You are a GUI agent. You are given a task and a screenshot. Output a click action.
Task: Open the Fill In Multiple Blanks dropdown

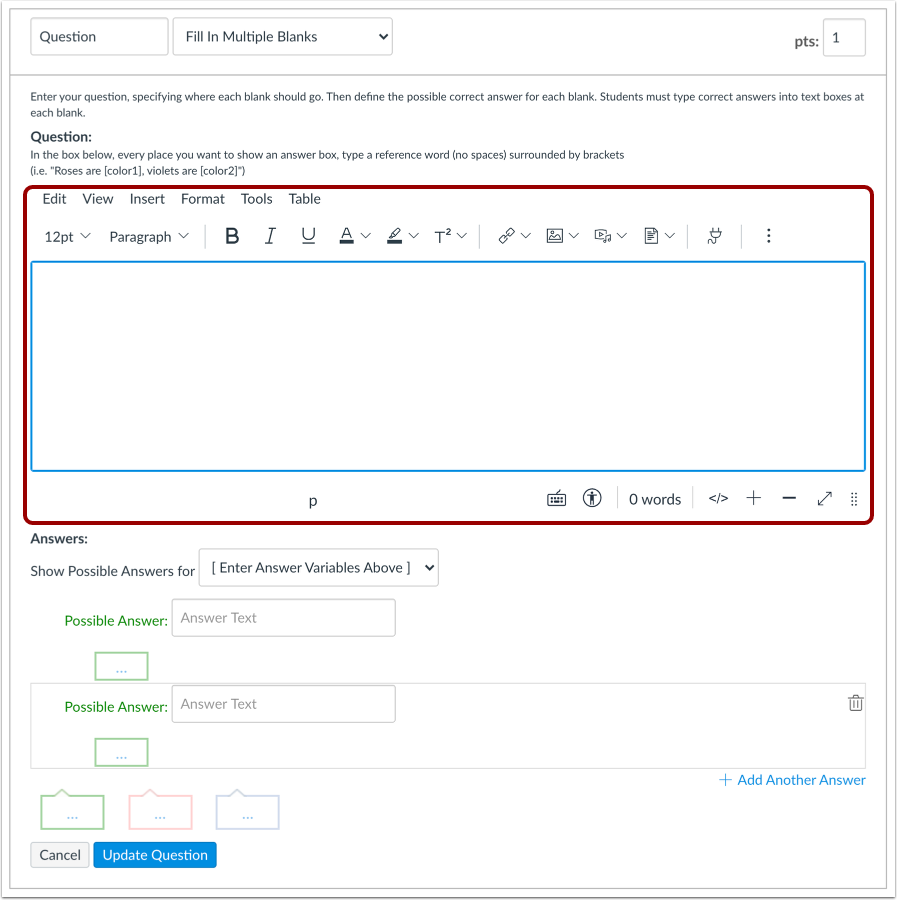[282, 36]
